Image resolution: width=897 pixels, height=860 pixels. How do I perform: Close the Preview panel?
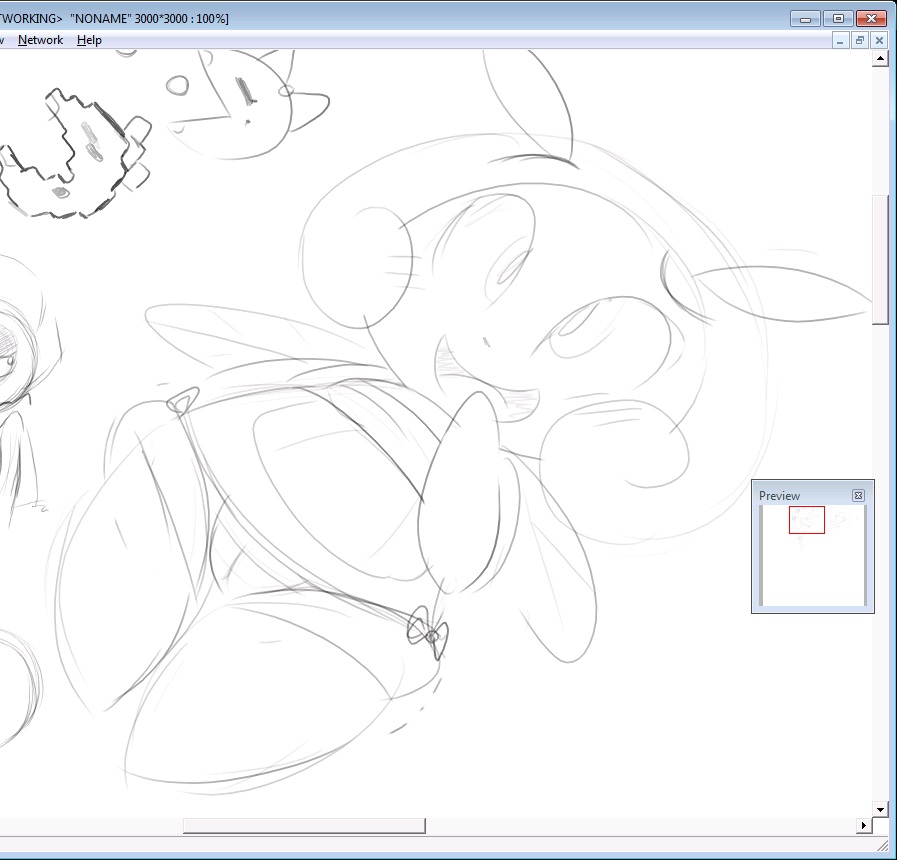click(858, 496)
